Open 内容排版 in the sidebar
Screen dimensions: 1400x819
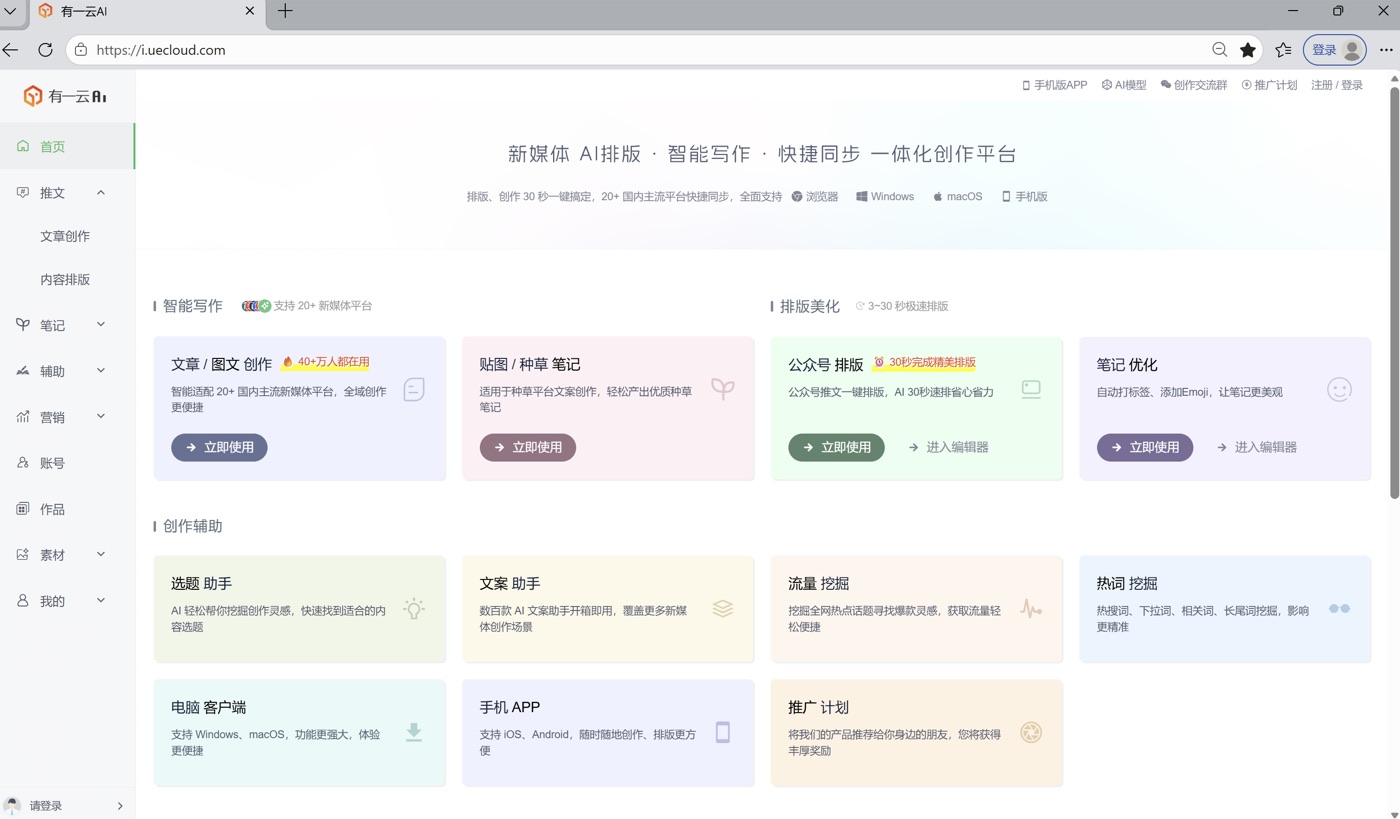67,279
